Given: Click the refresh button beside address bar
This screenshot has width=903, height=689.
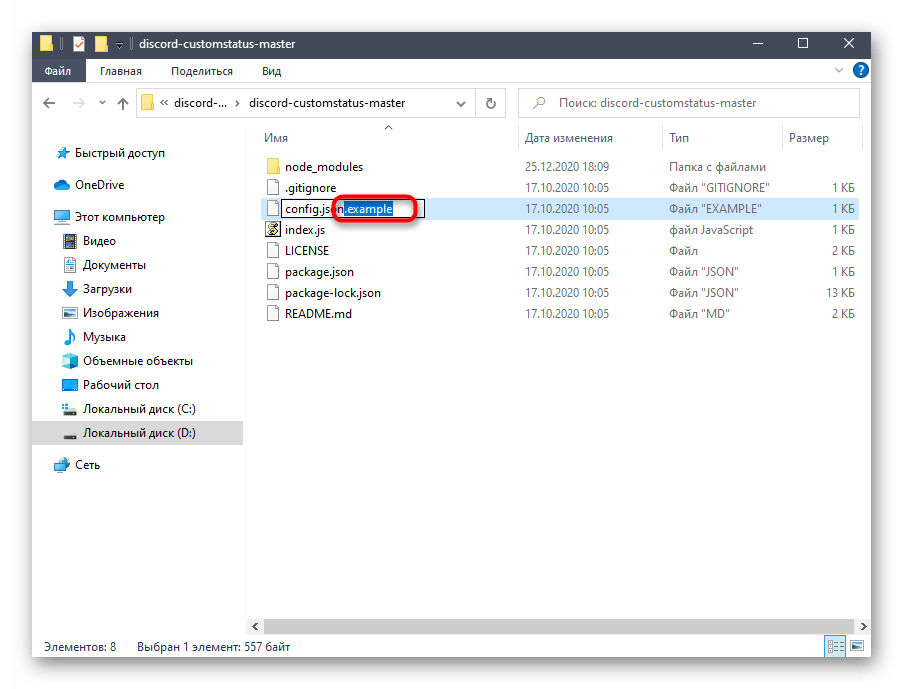Looking at the screenshot, I should (x=490, y=103).
